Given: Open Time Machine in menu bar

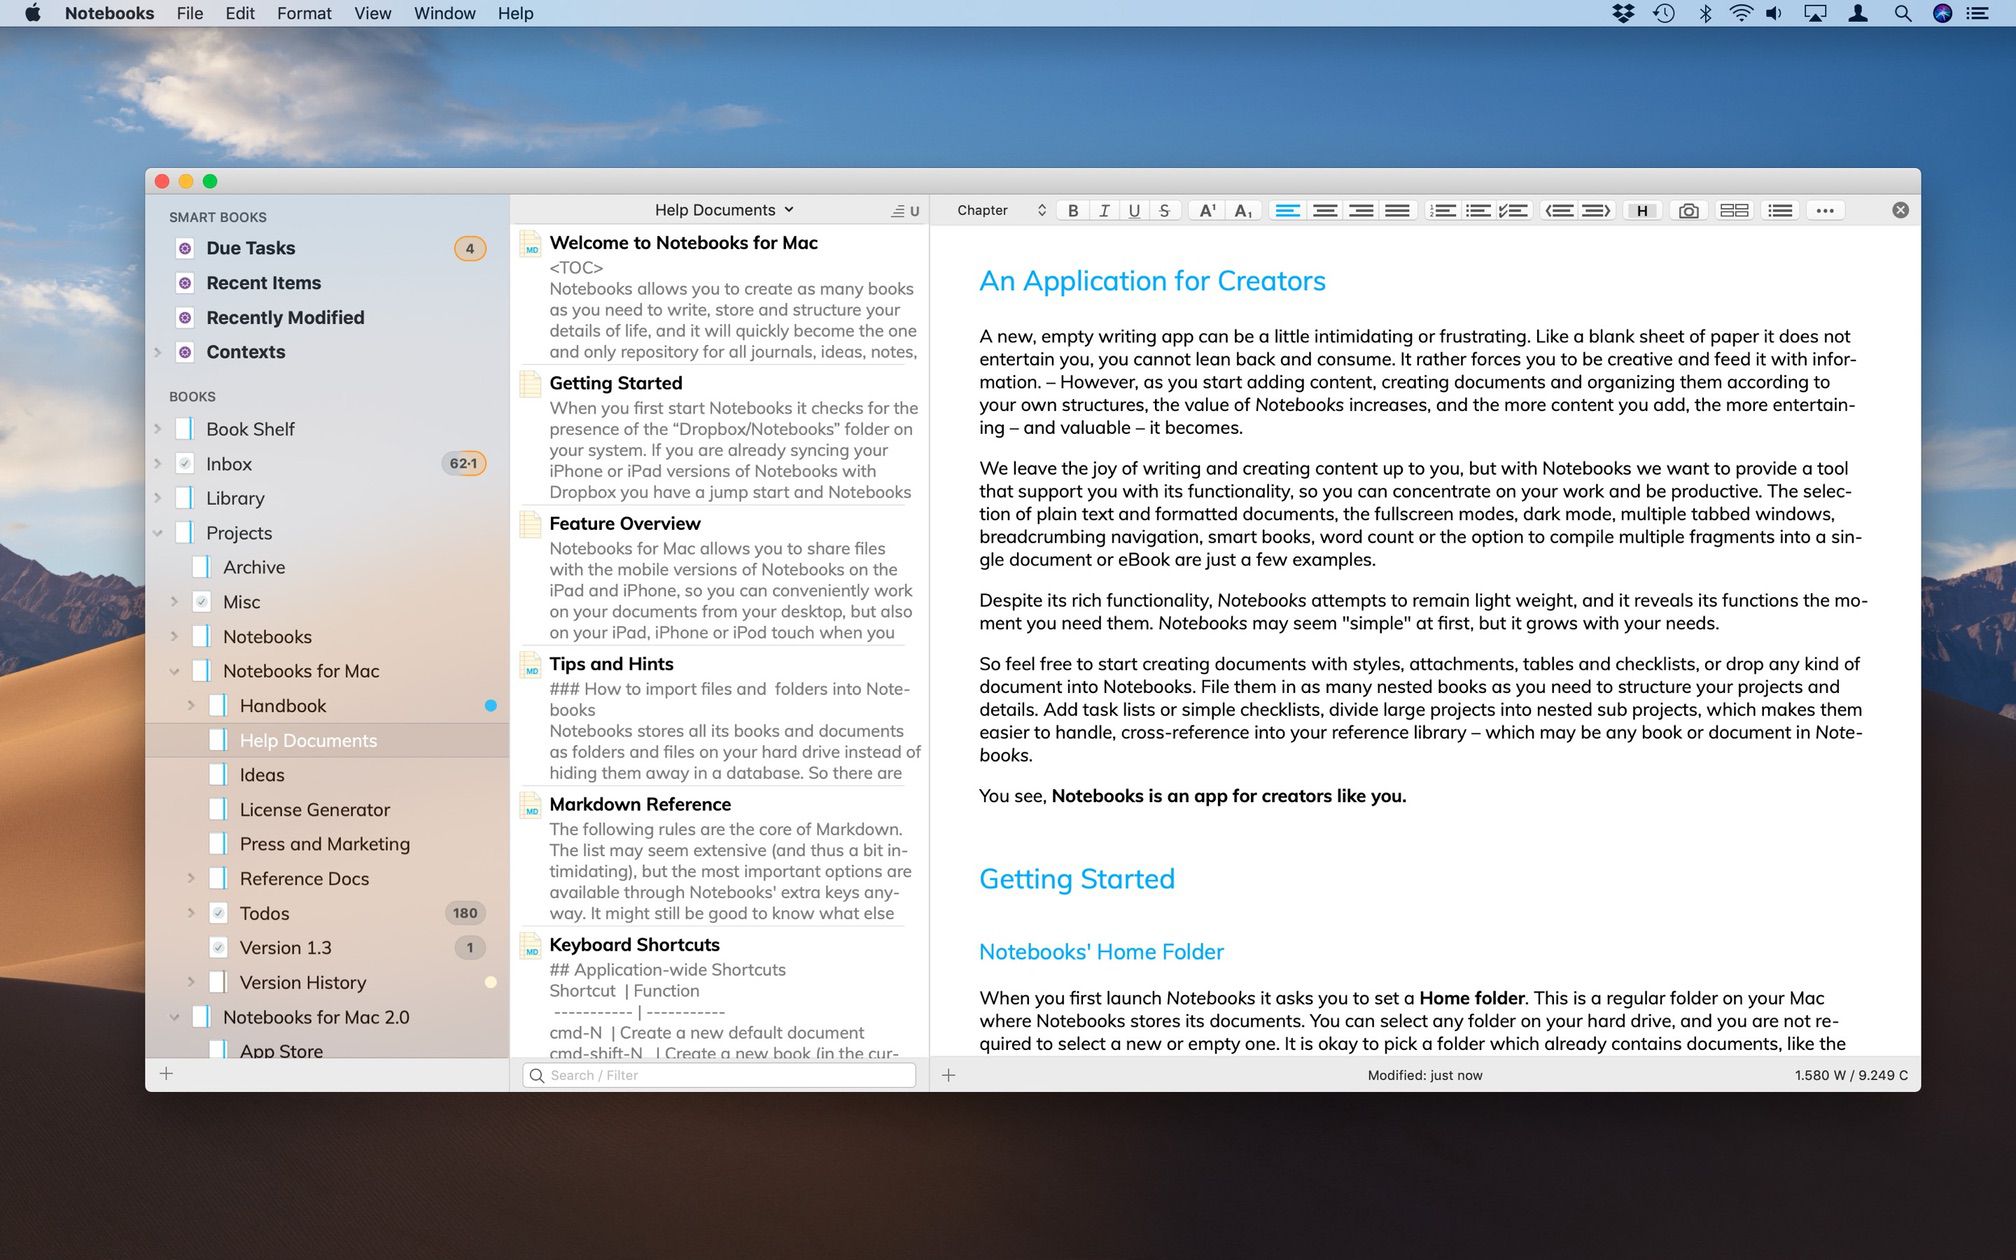Looking at the screenshot, I should click(x=1664, y=13).
